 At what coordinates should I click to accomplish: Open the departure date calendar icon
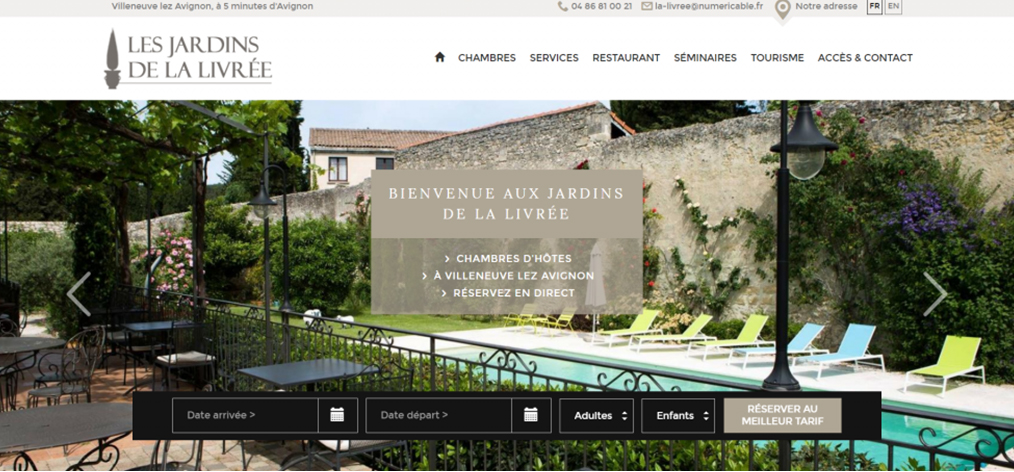(x=531, y=415)
